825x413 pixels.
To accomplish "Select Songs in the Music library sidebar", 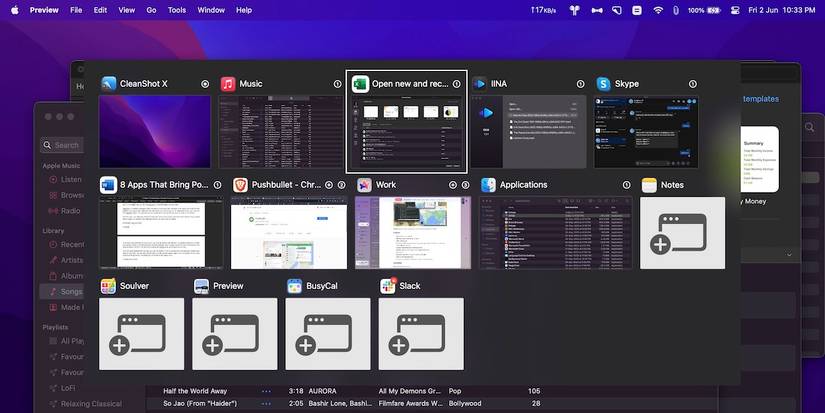I will point(62,291).
